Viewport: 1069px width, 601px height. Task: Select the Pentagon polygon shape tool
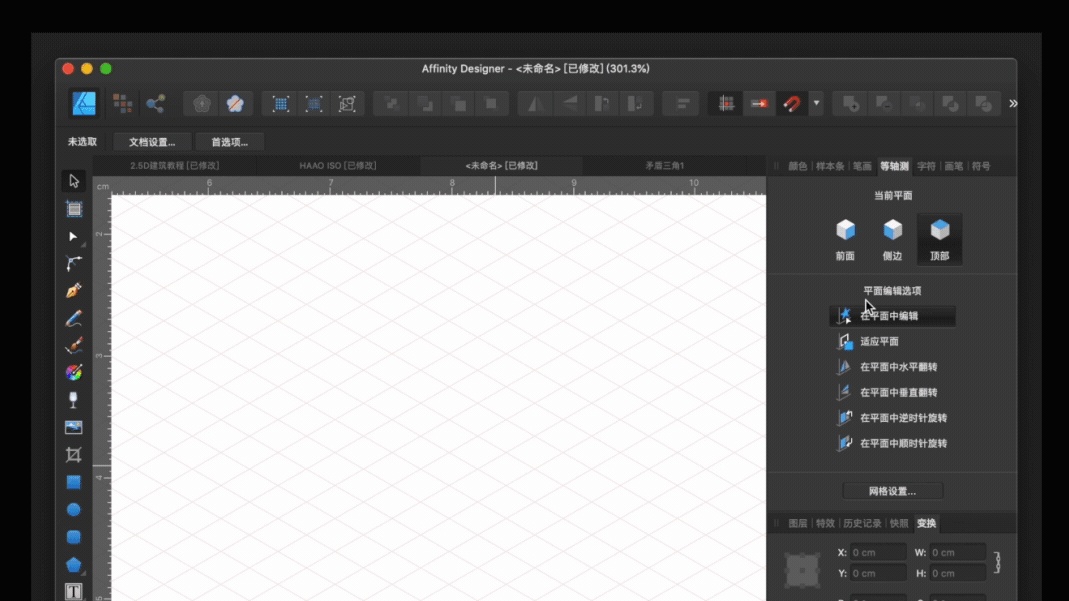point(74,564)
